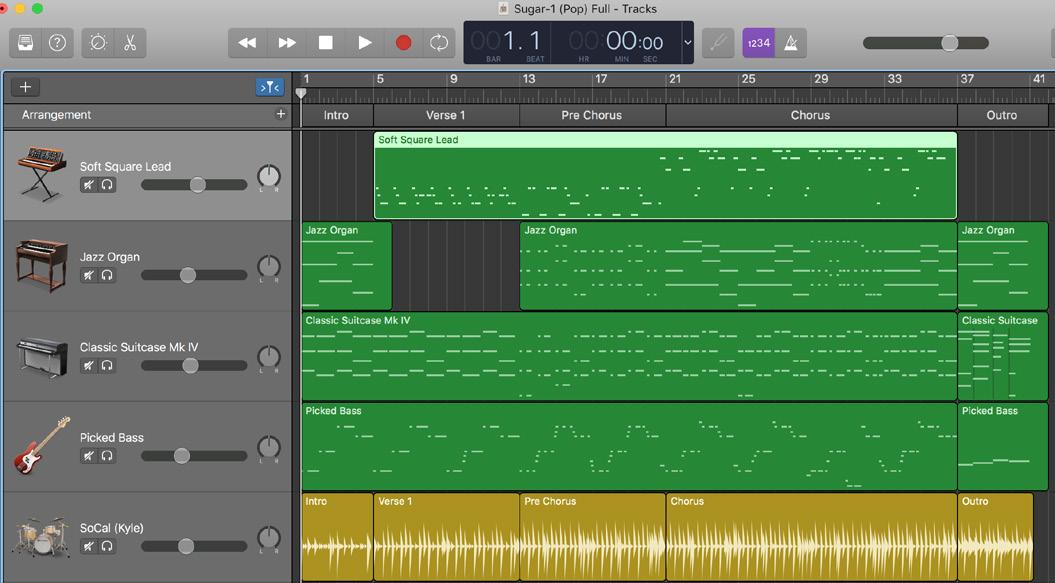Select the Pre Chorus arrangement marker

591,115
